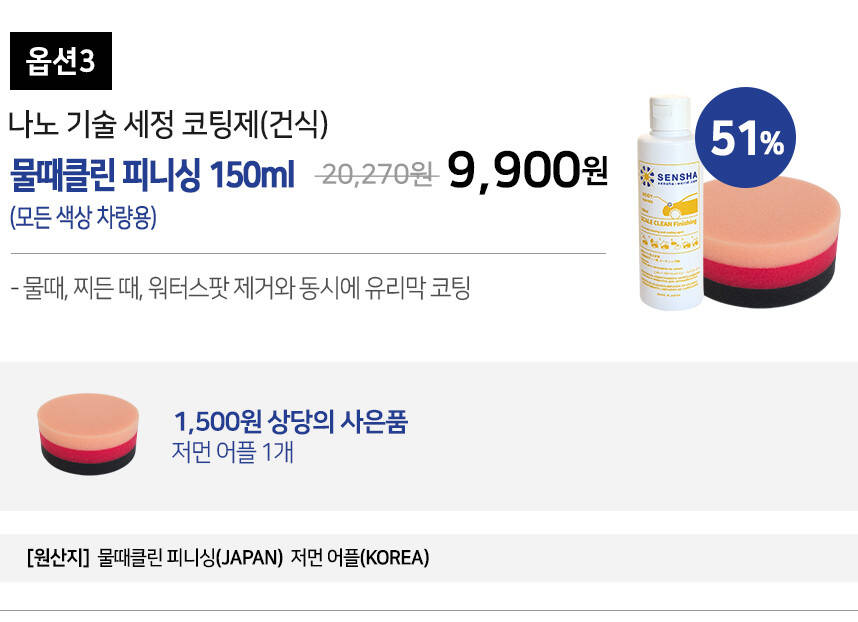Click the (모든 색상 차량용) subtitle
This screenshot has width=858, height=622.
83,217
